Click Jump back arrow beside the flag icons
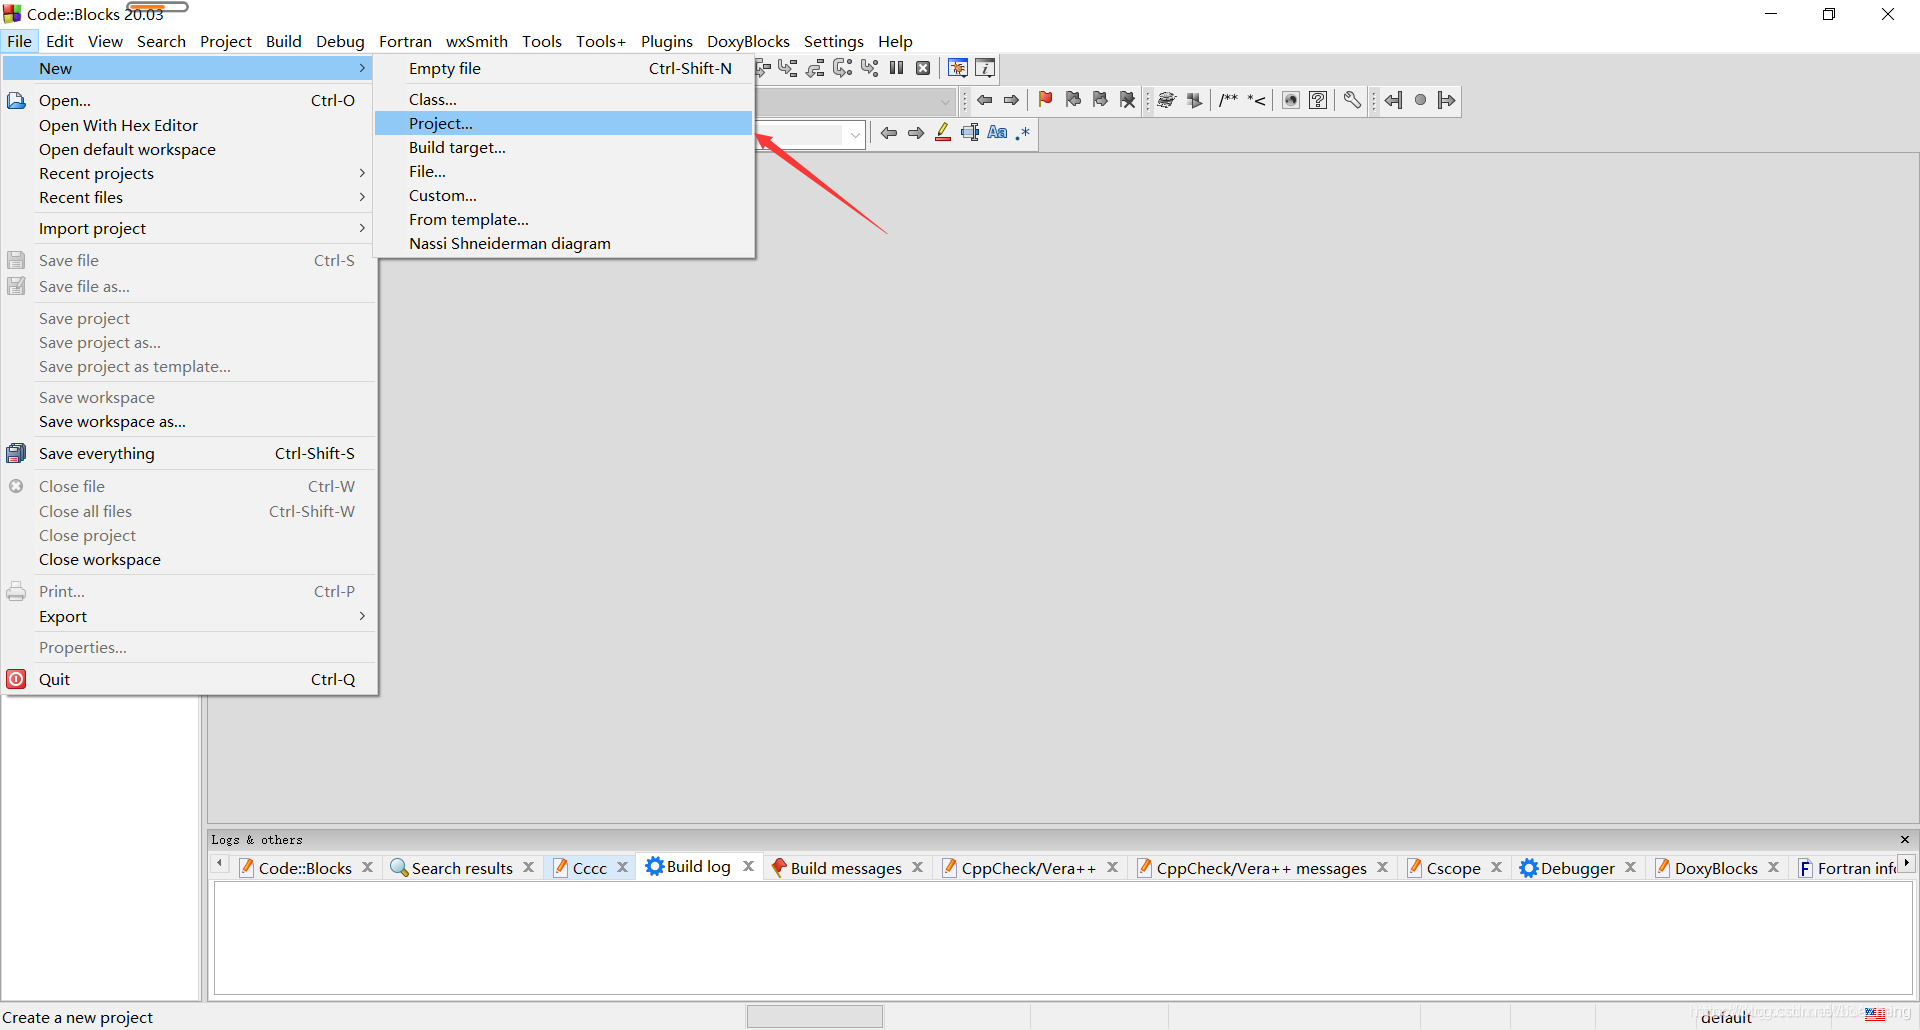Screen dimensions: 1920x1030 click(984, 100)
